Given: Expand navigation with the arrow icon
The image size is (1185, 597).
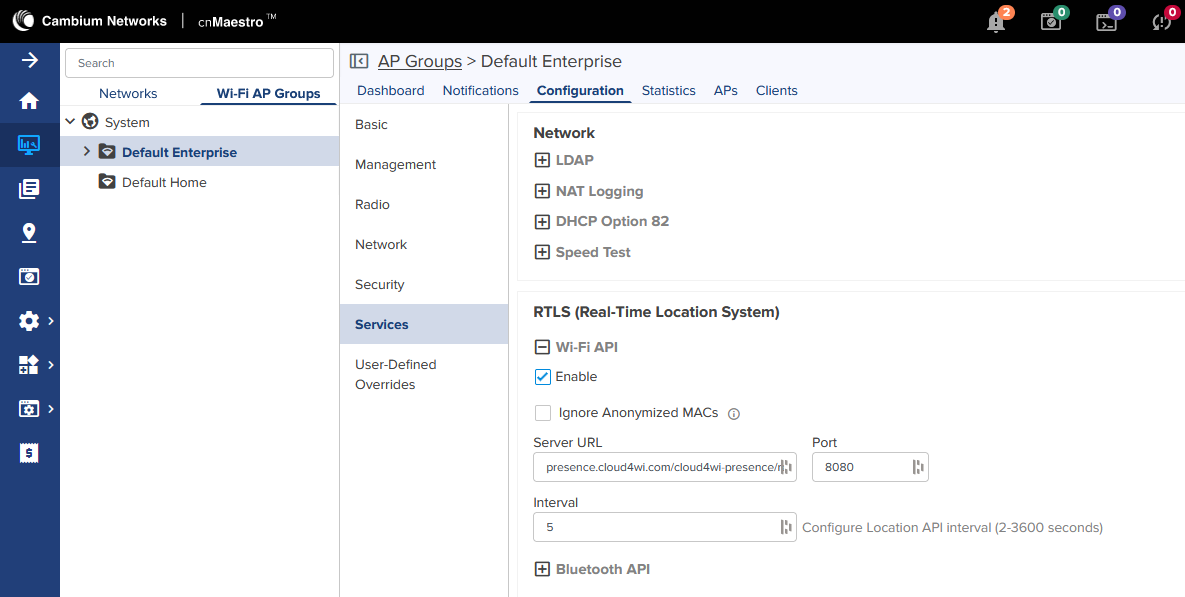Looking at the screenshot, I should pos(29,60).
